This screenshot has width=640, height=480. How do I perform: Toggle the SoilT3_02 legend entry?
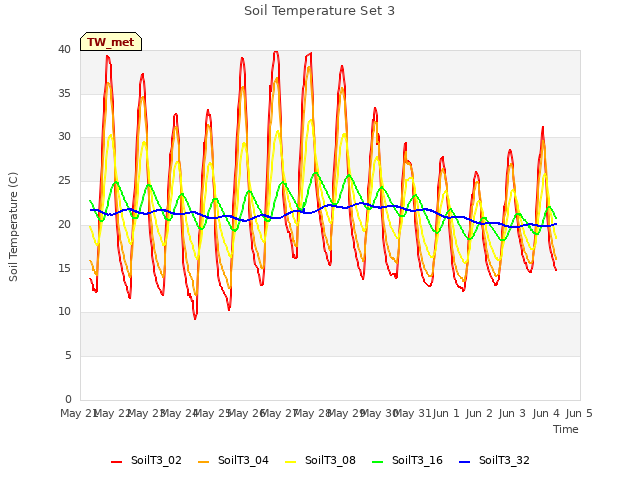point(146,461)
